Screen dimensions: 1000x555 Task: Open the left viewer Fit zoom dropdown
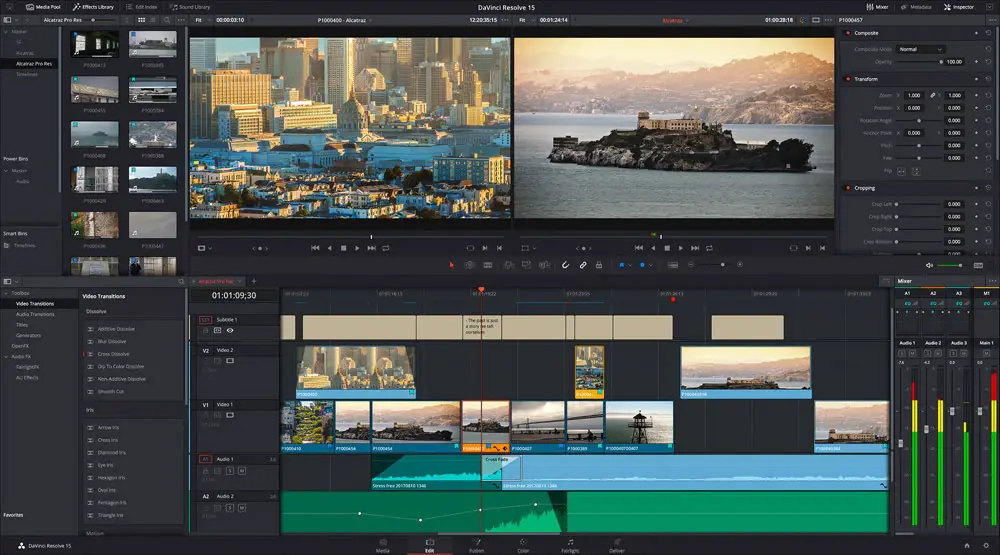point(202,19)
